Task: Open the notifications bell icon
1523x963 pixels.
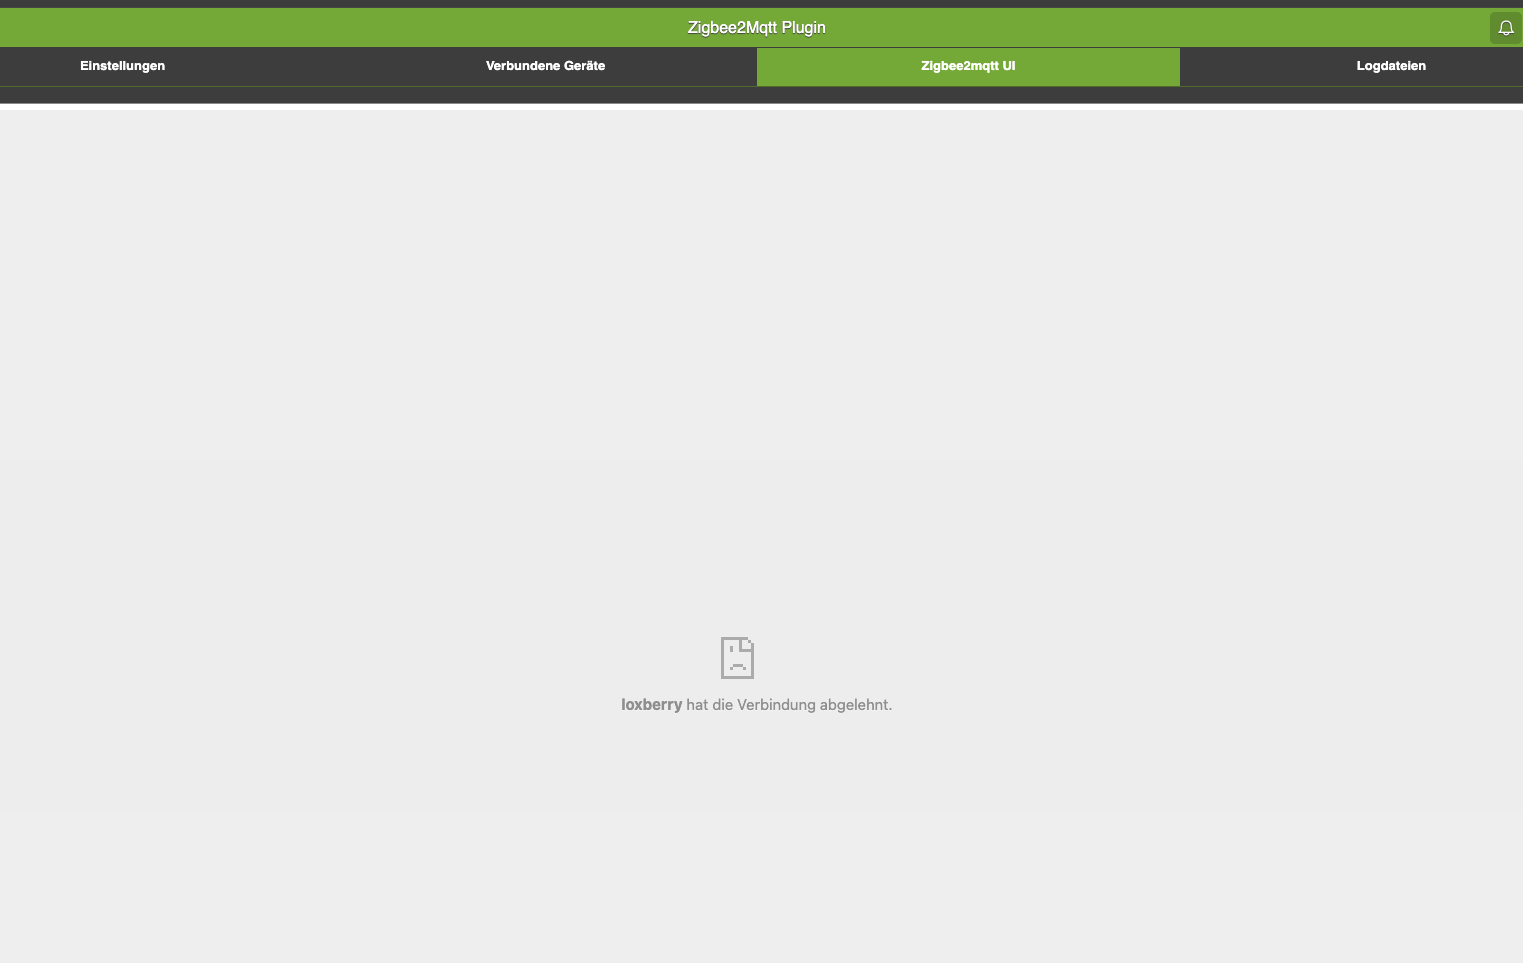Action: (x=1505, y=28)
